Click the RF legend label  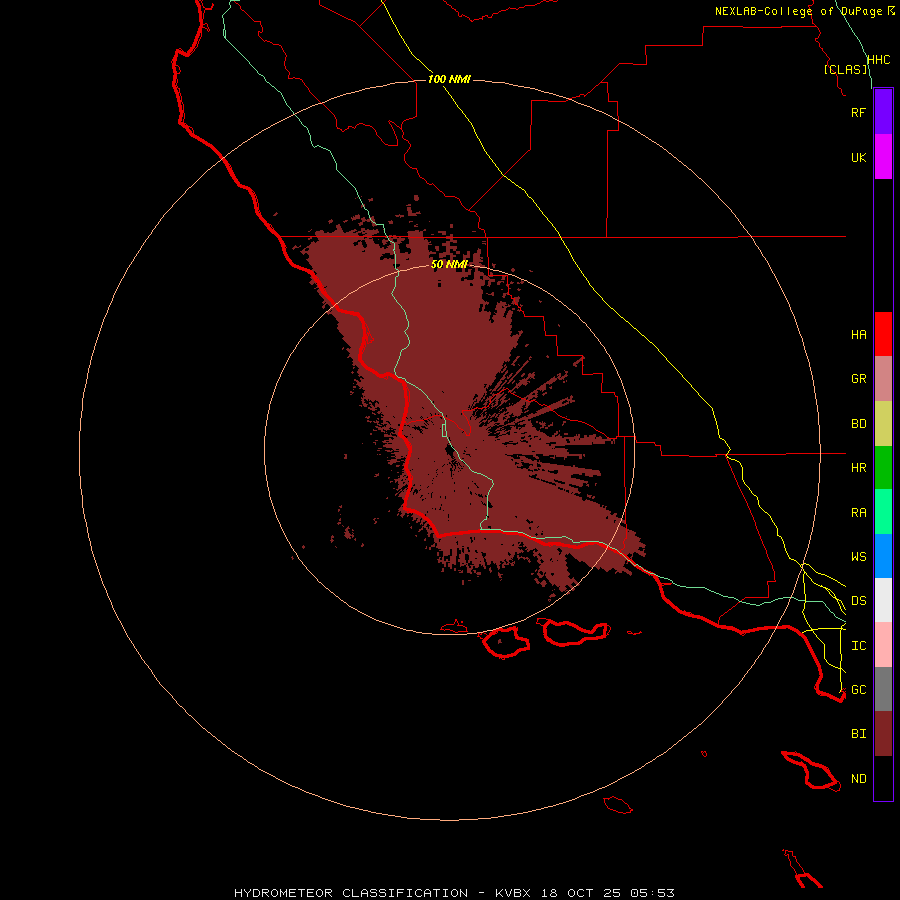pyautogui.click(x=858, y=112)
